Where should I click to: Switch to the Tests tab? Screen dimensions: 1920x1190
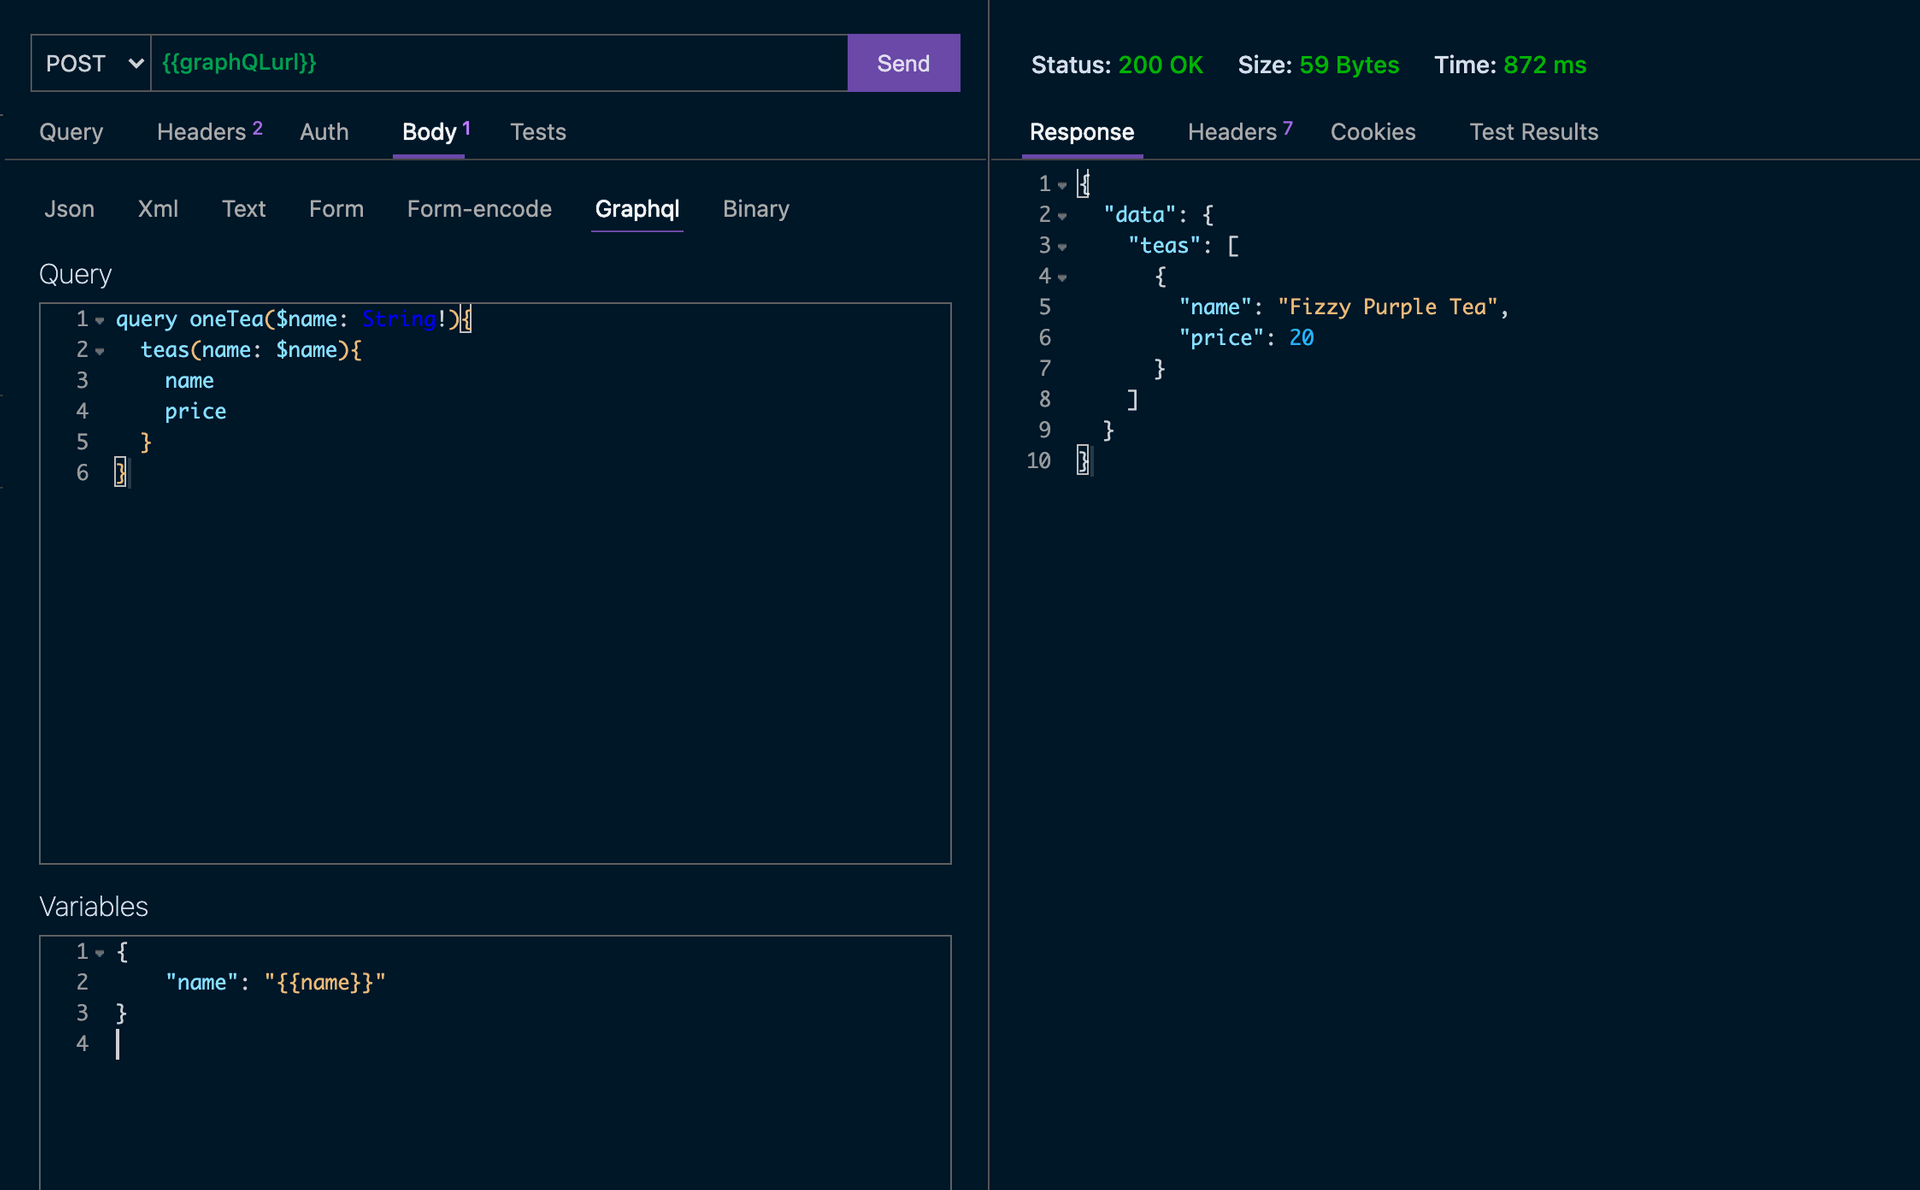(x=538, y=131)
